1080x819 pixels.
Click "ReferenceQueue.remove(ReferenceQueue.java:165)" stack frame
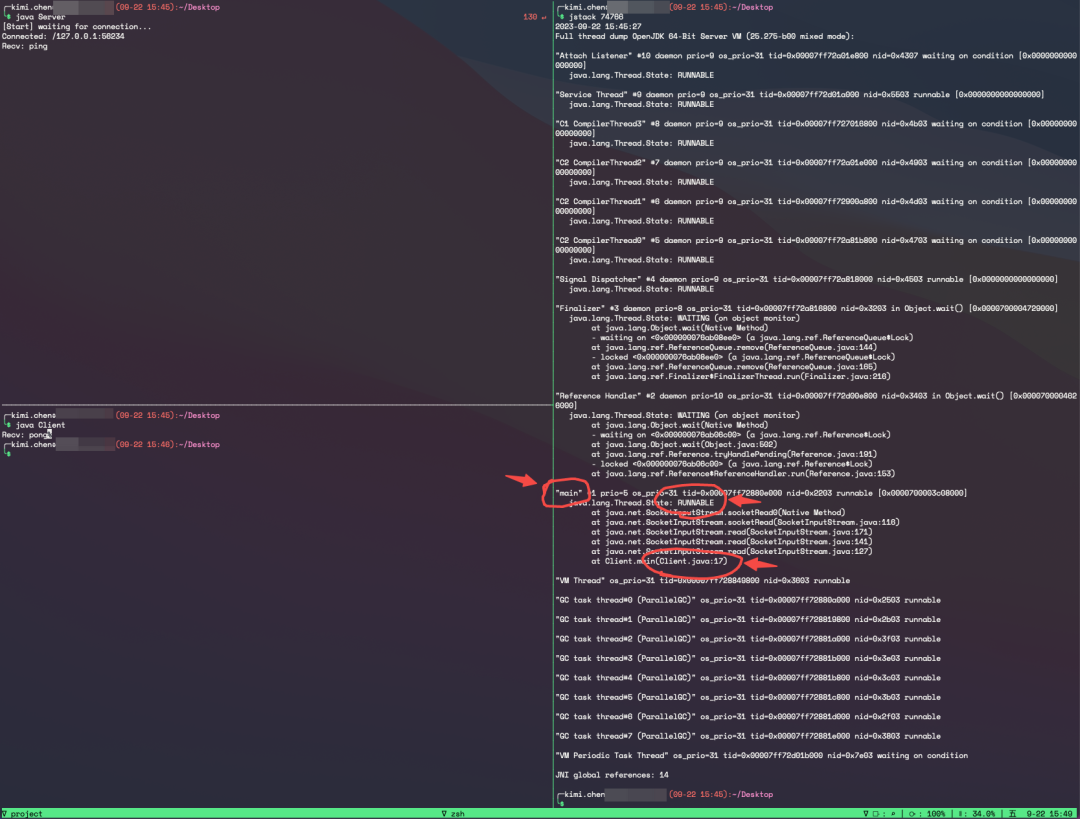coord(734,366)
